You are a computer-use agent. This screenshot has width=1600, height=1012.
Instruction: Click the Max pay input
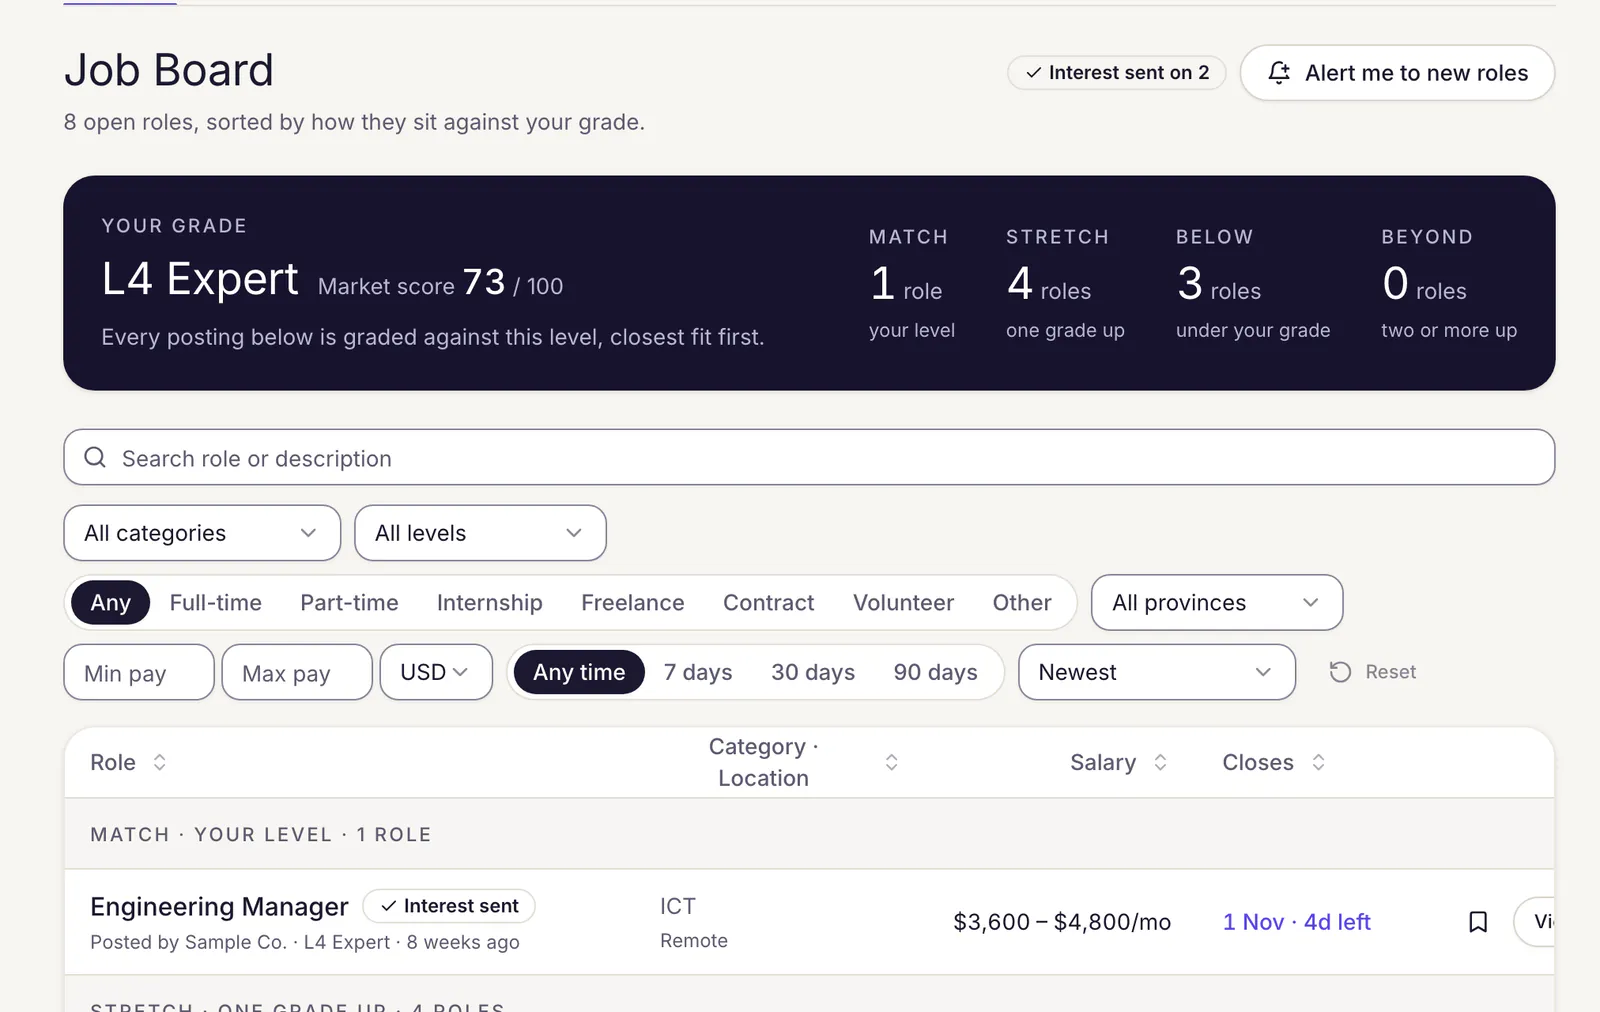coord(297,672)
